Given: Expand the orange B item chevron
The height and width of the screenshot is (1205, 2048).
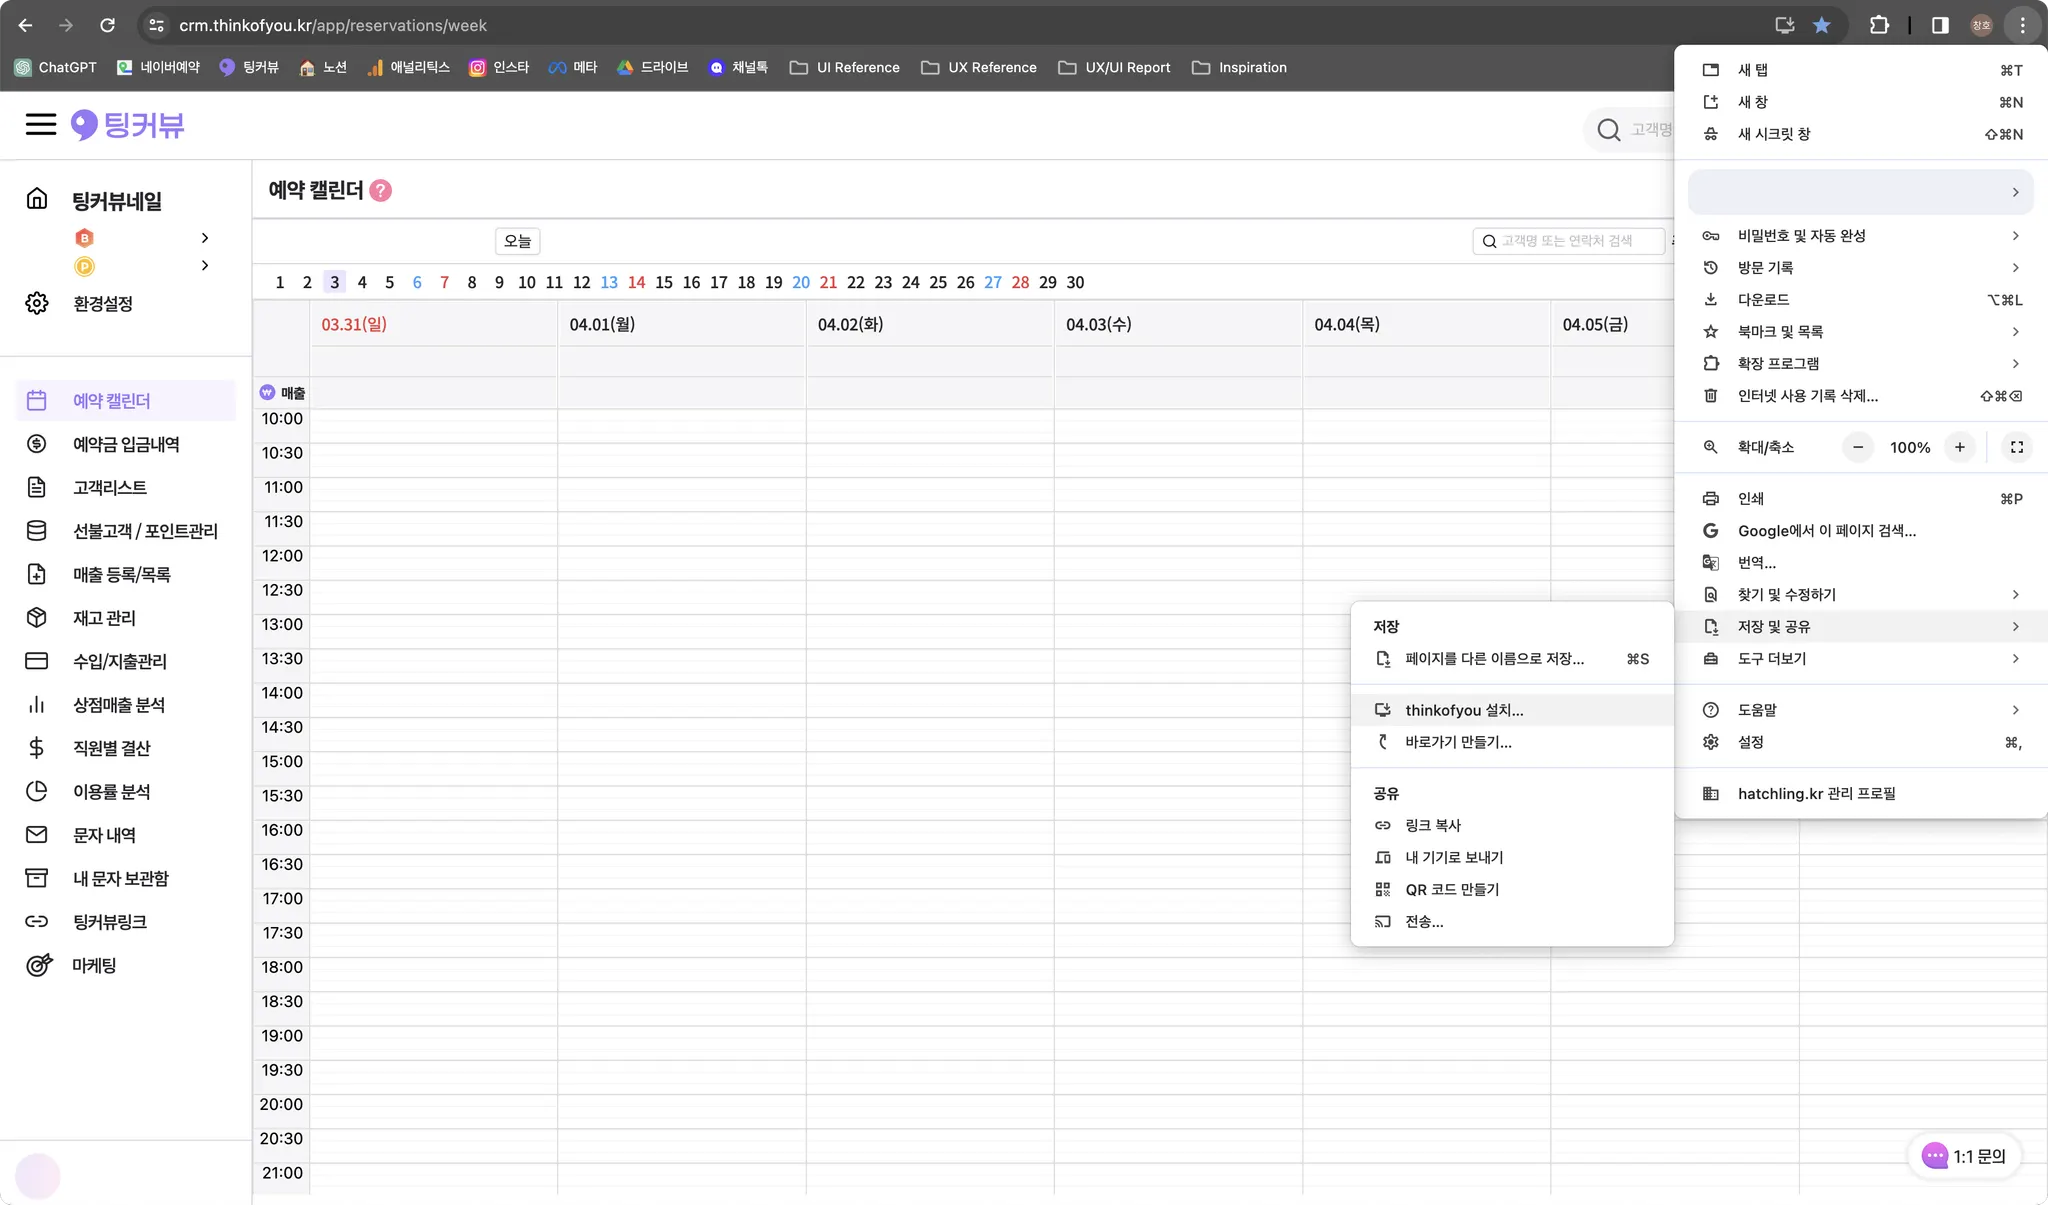Looking at the screenshot, I should (204, 238).
